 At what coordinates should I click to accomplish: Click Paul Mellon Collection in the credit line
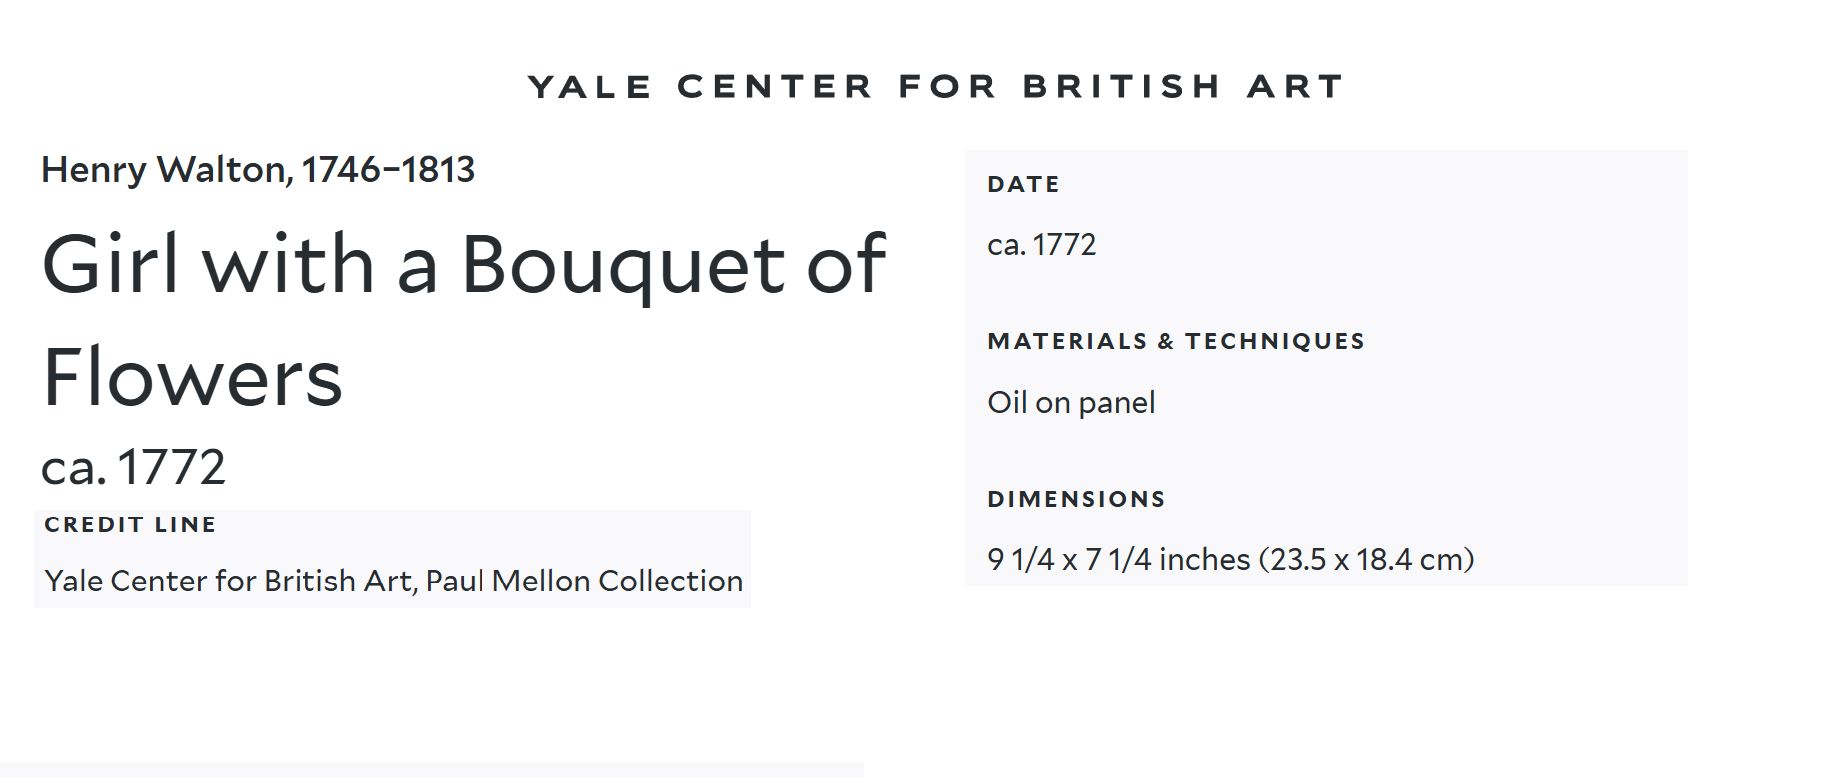click(x=584, y=581)
